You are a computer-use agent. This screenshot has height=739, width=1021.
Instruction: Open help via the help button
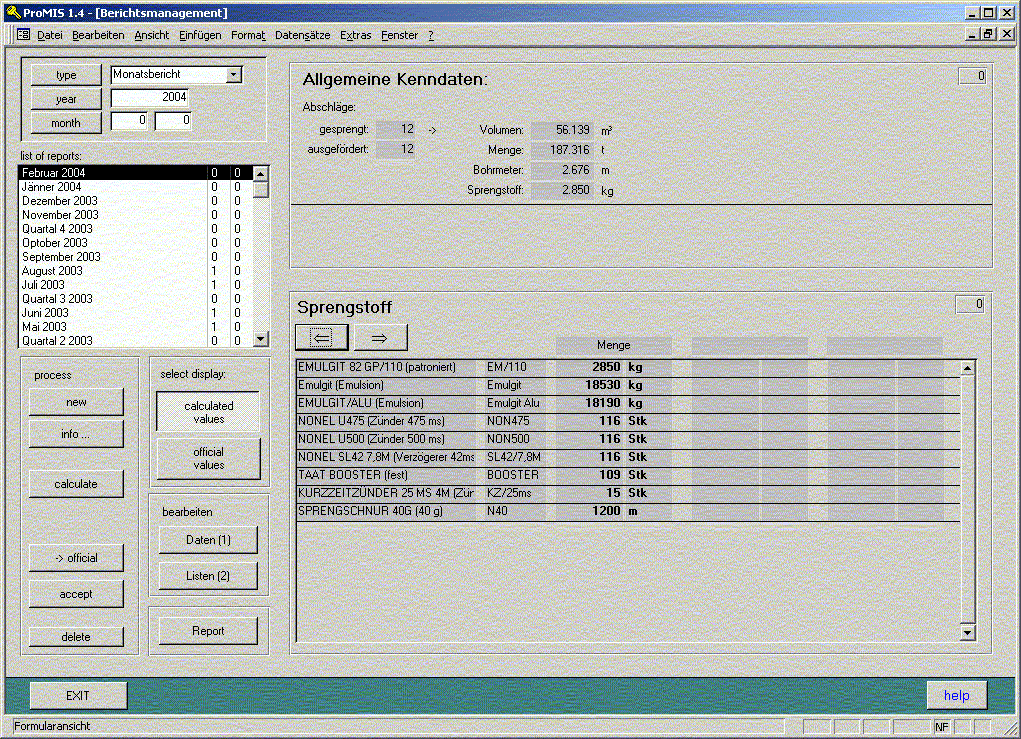(x=956, y=695)
